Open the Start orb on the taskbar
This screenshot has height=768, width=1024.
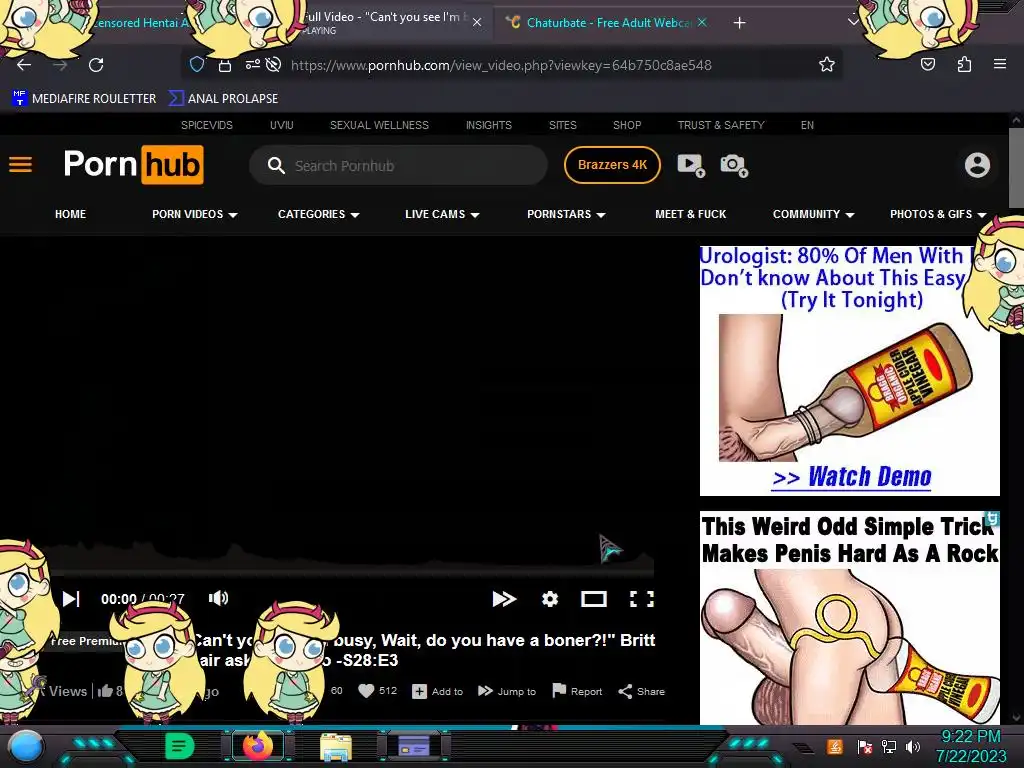(x=25, y=746)
